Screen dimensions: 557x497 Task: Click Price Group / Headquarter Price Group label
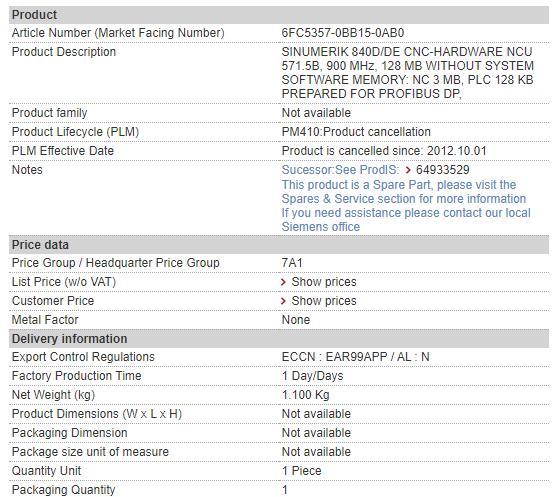point(115,263)
